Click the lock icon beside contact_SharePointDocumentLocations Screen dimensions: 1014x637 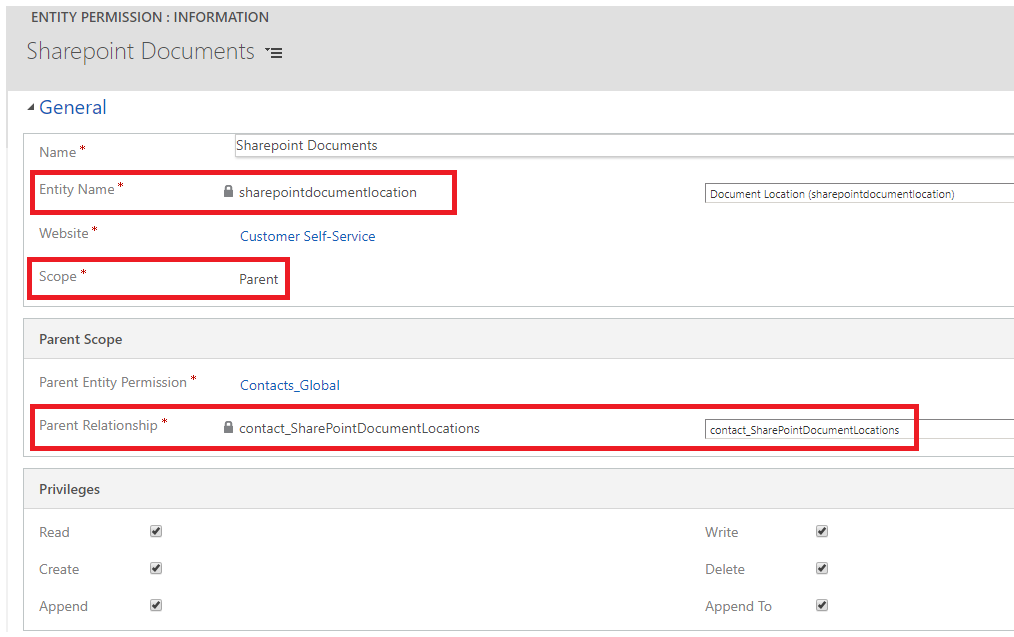point(228,427)
